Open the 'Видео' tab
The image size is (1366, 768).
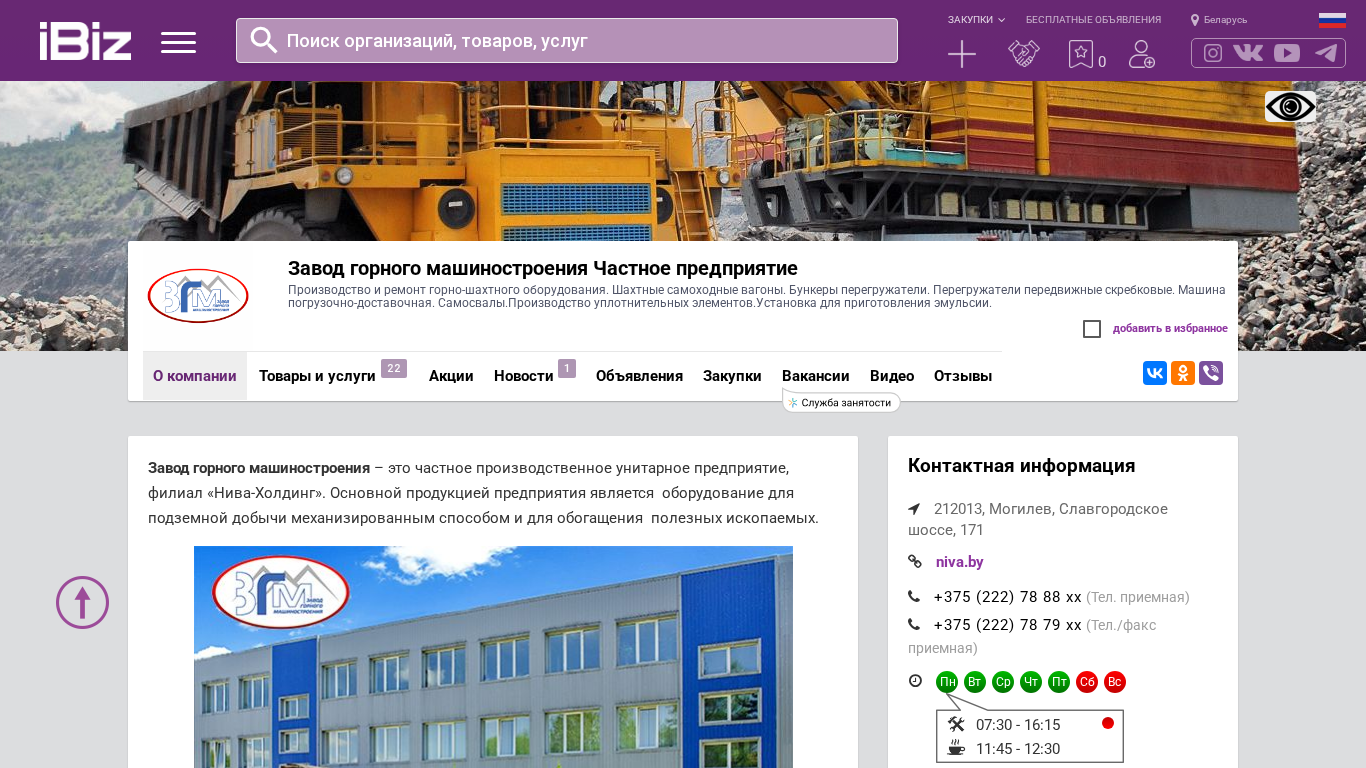coord(892,376)
